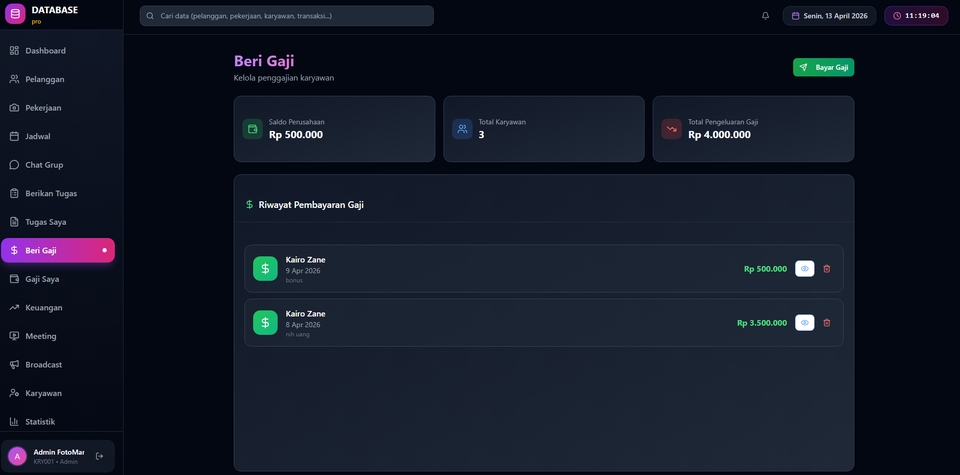Viewport: 960px width, 475px height.
Task: View details of the Rp 3.500.000 payment
Action: coord(804,323)
